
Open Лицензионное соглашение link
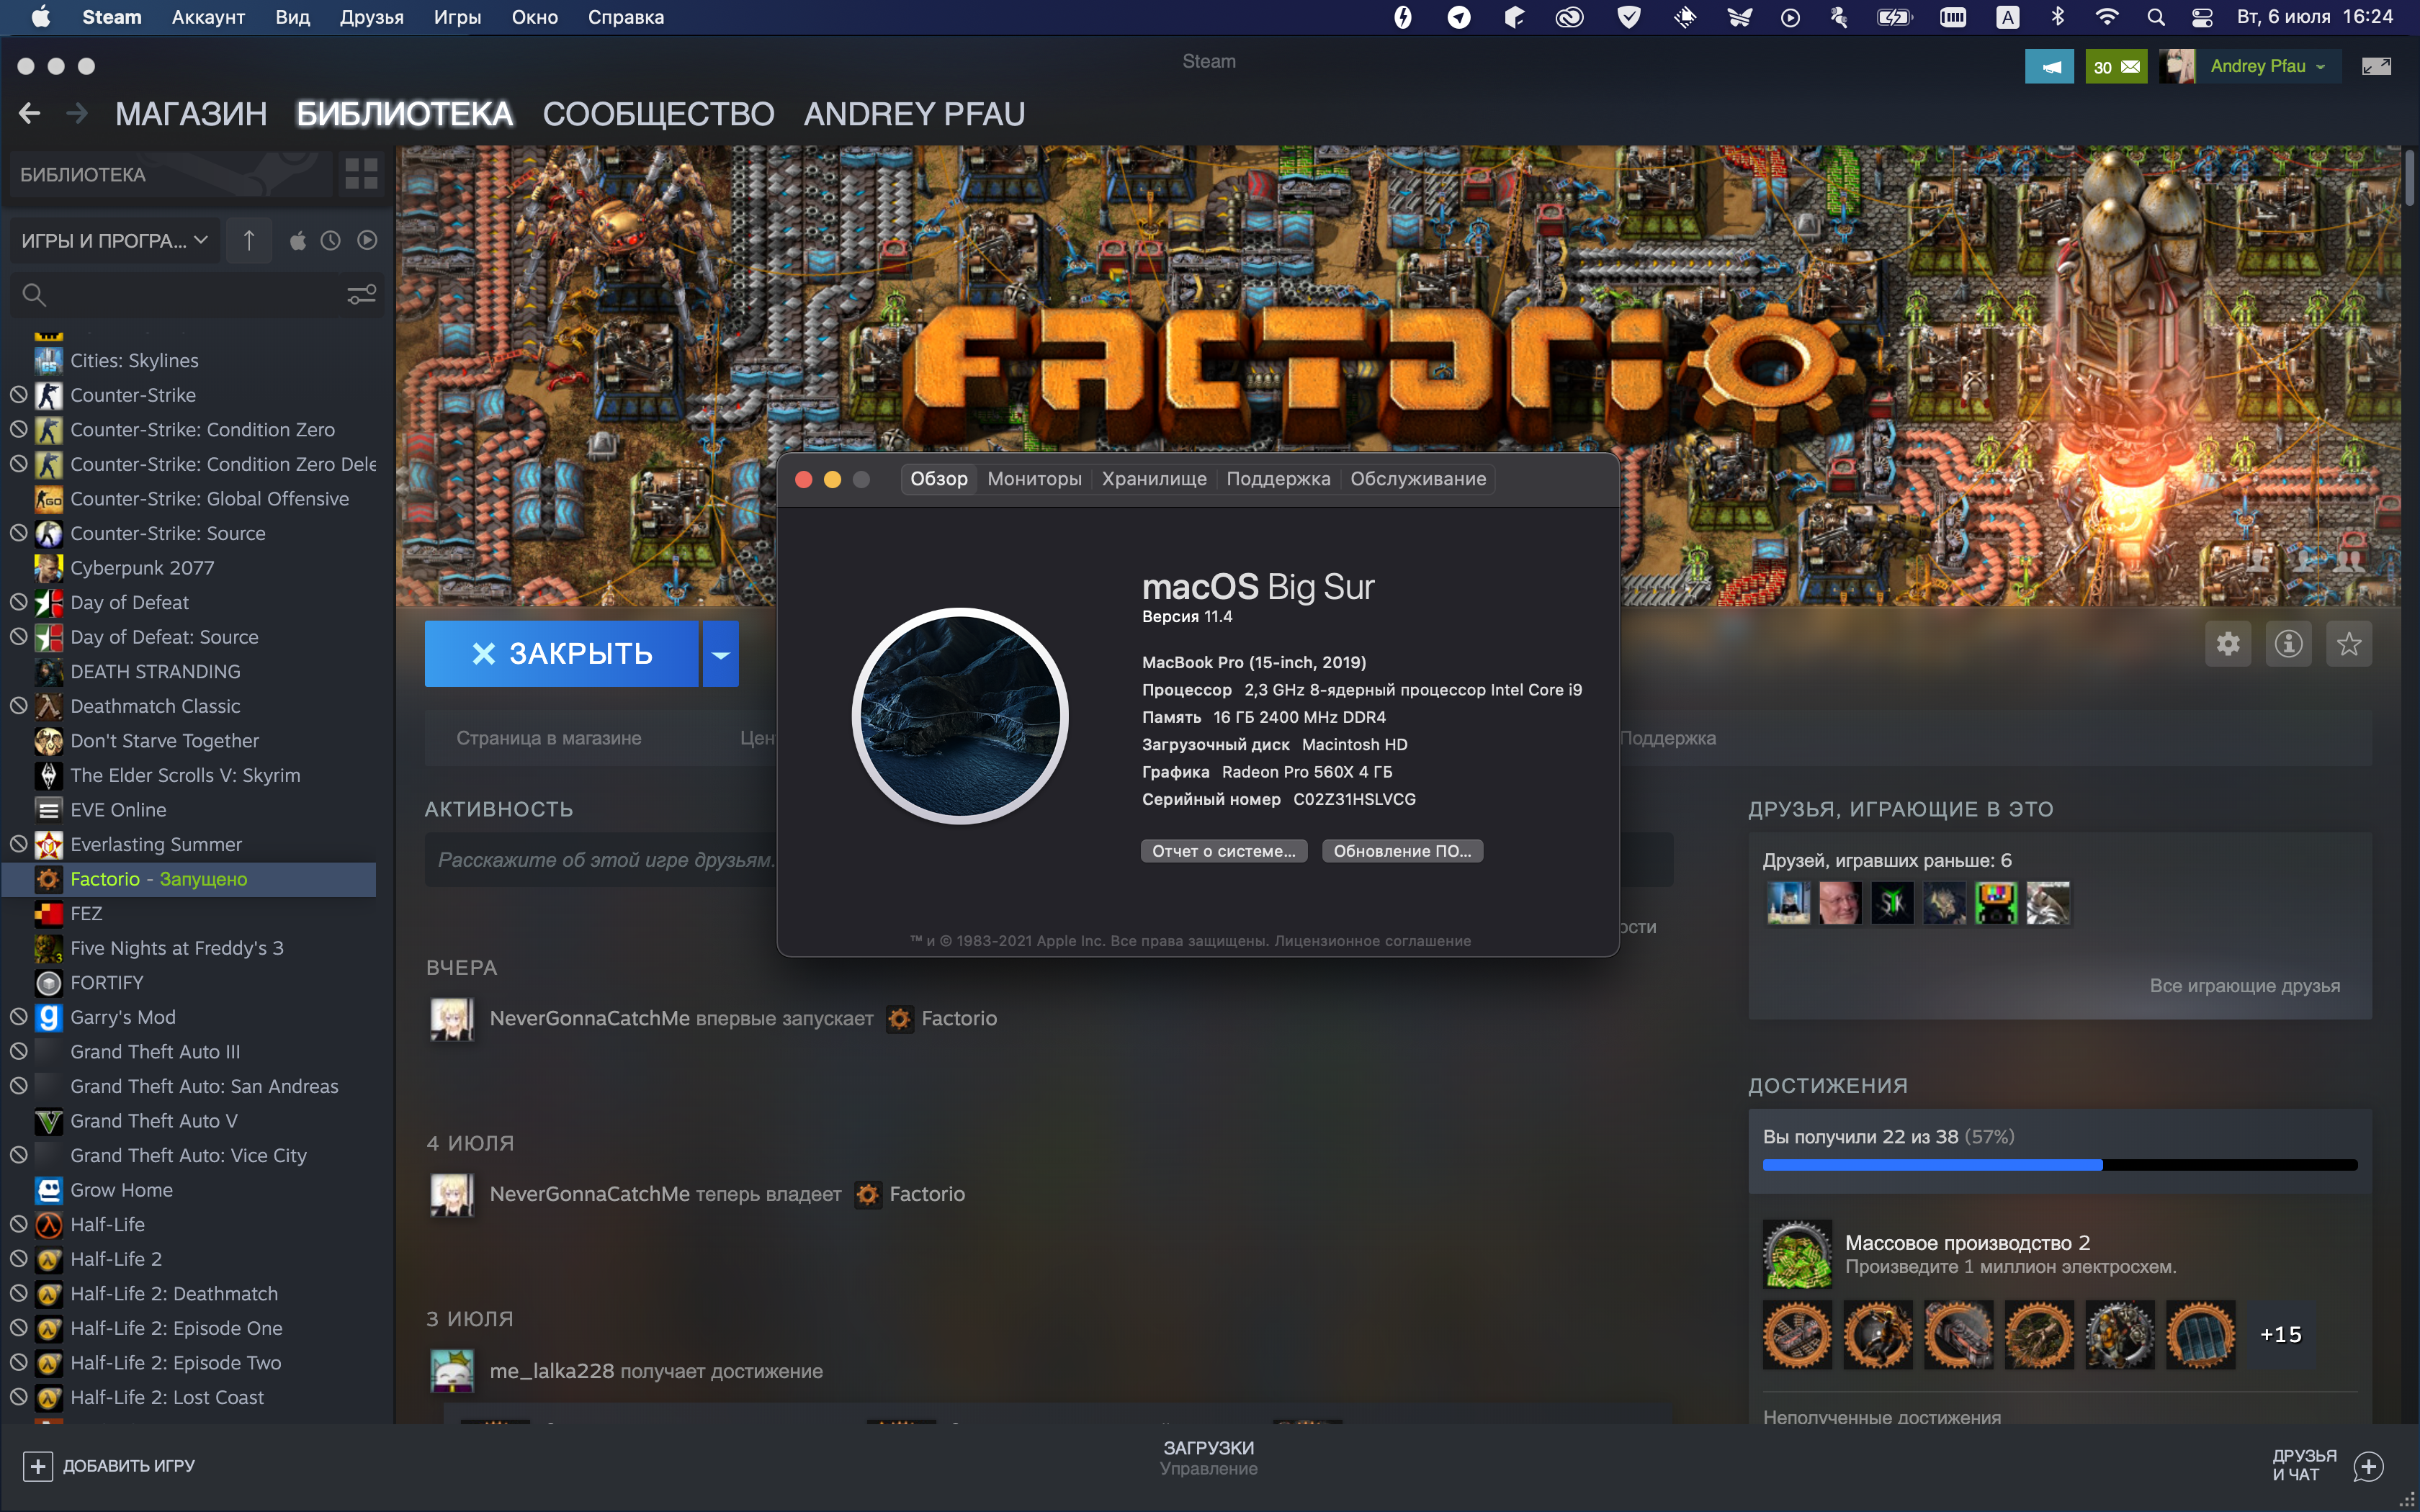(x=1372, y=941)
